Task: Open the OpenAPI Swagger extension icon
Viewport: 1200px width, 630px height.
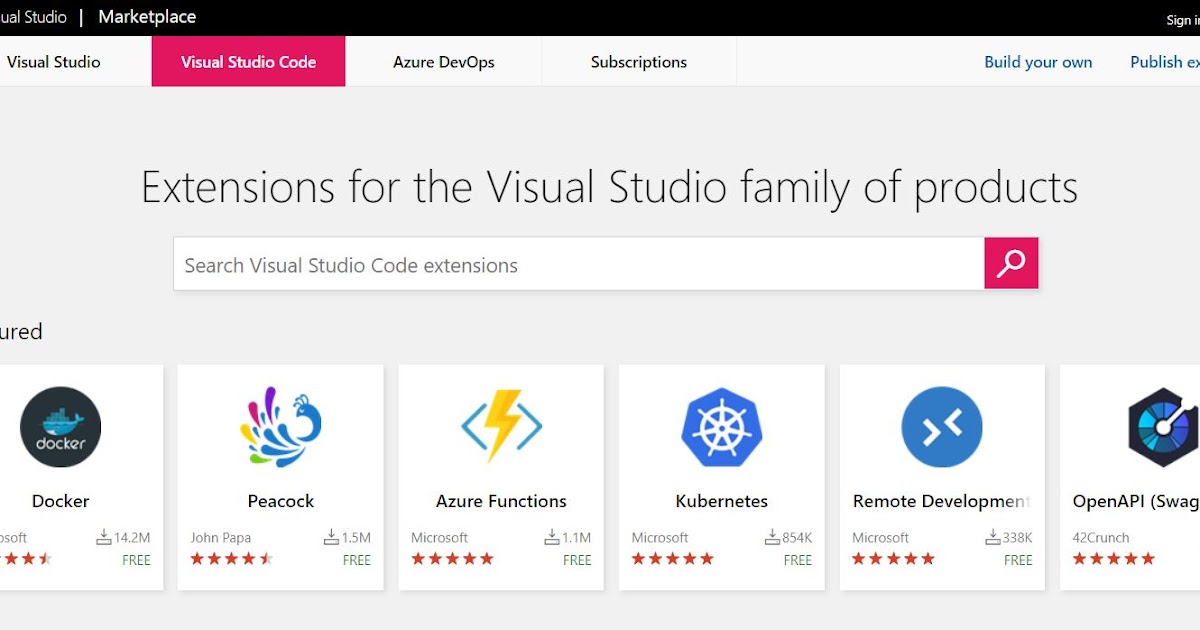Action: [x=1162, y=427]
